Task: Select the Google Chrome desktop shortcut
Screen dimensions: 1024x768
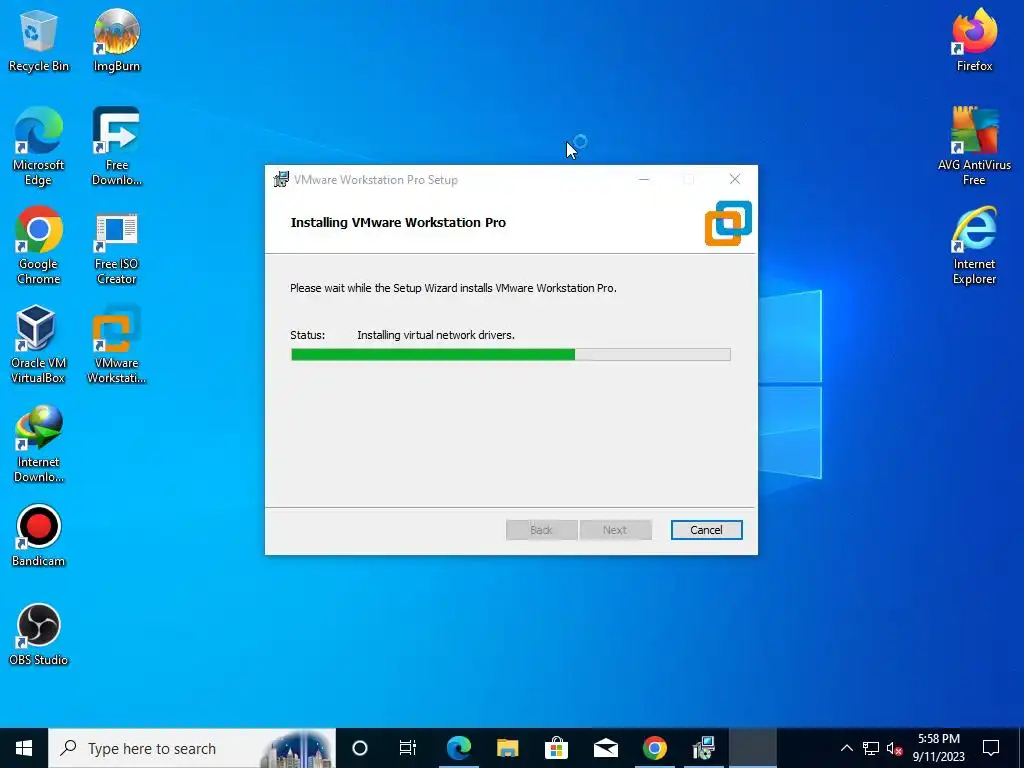Action: pos(39,246)
